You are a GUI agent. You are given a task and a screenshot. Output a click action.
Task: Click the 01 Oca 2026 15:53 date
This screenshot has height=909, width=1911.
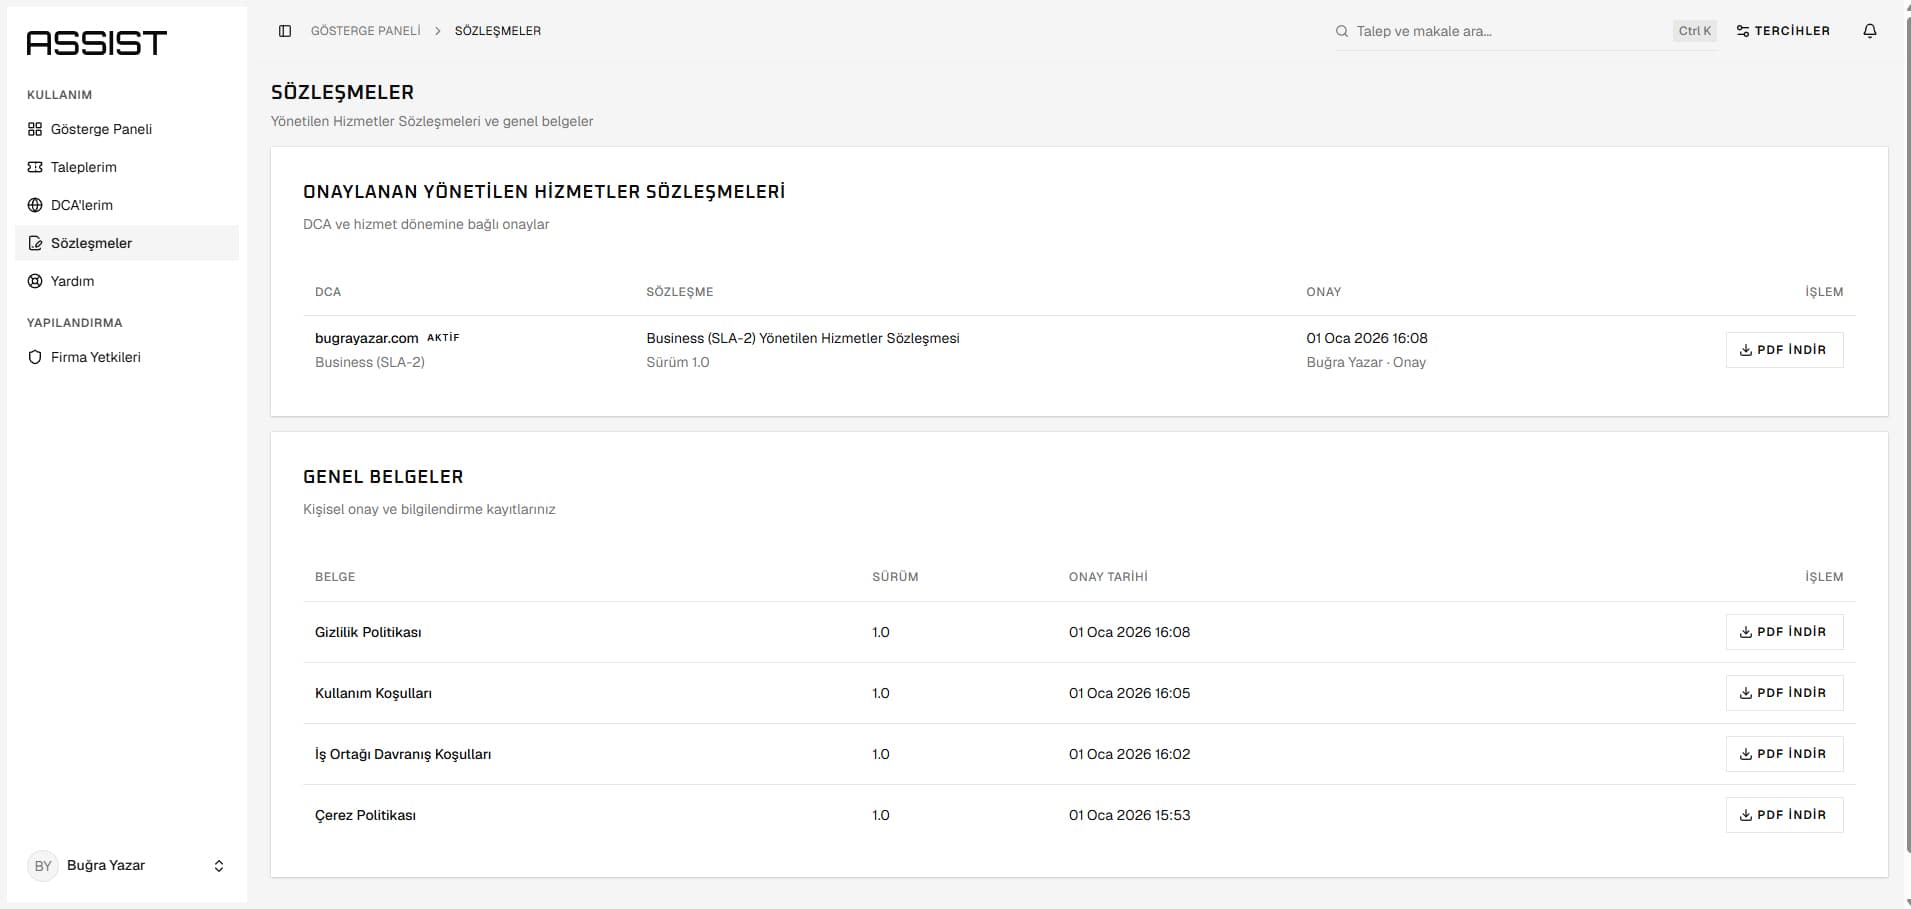click(1129, 815)
